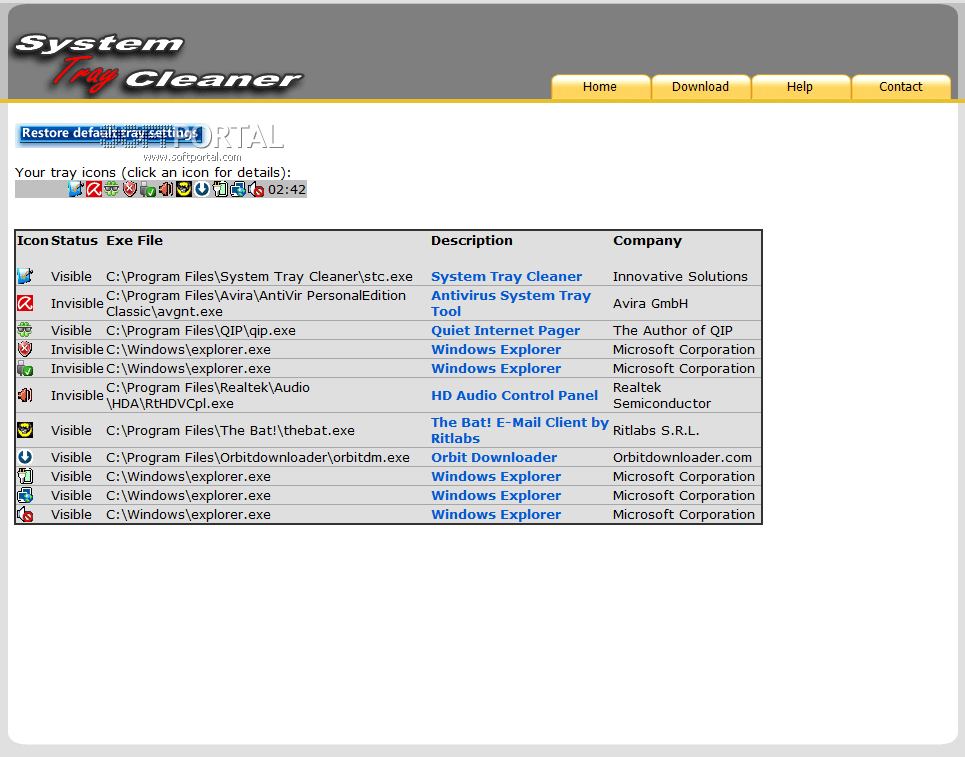
Task: Select path ending in RtHDVCpl.exe
Action: coord(208,395)
